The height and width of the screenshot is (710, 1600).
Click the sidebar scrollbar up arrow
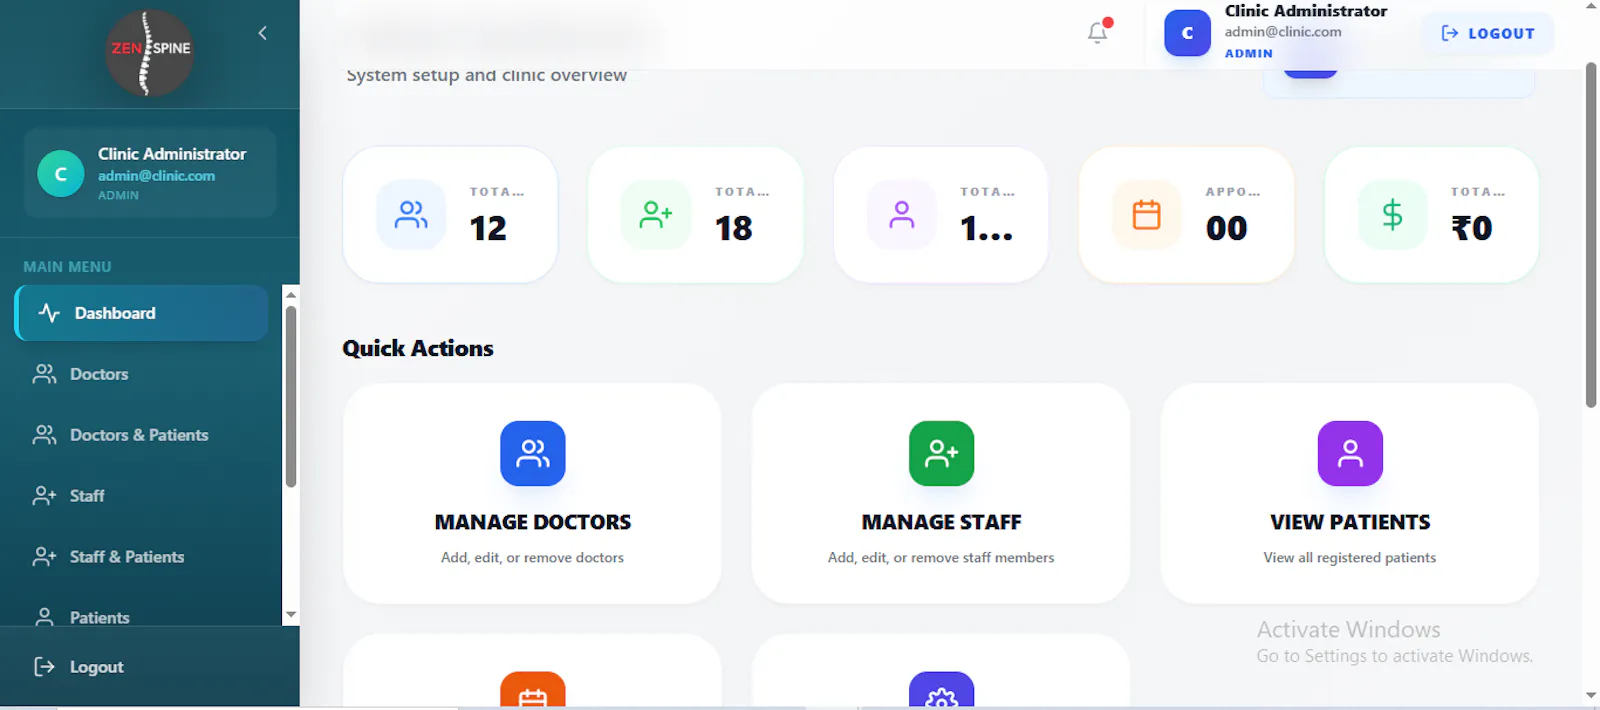pyautogui.click(x=291, y=294)
